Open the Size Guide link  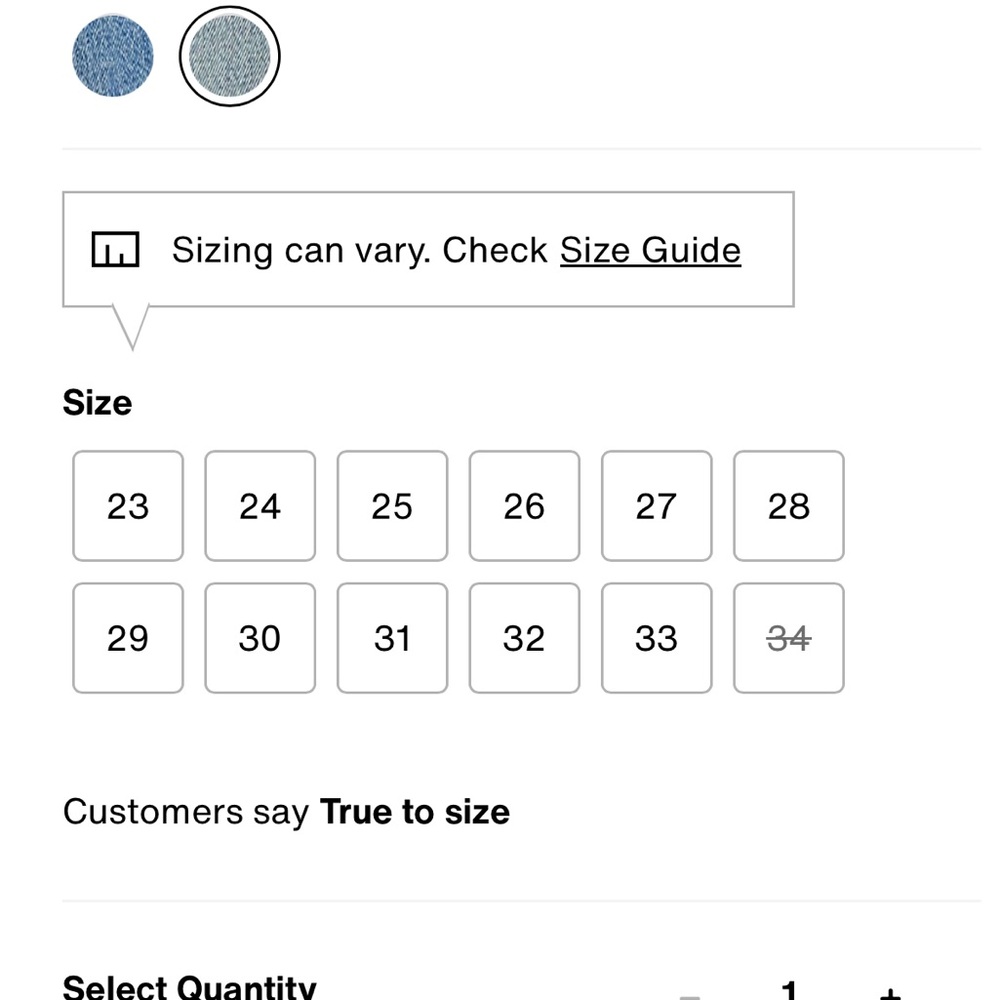650,250
